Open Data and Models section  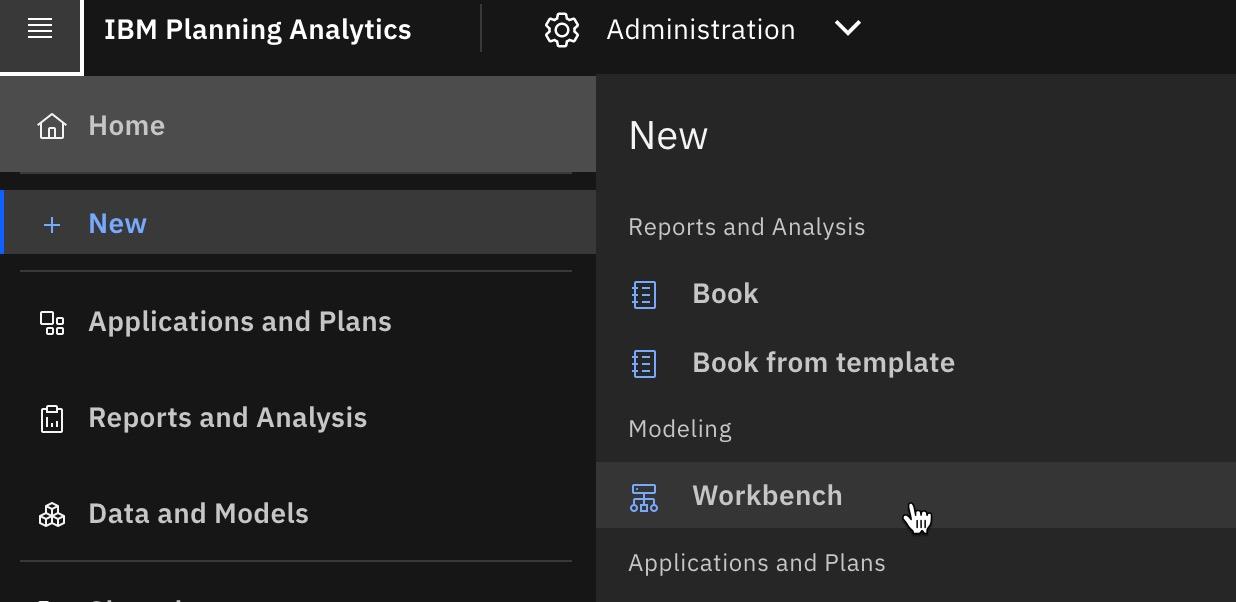(199, 514)
